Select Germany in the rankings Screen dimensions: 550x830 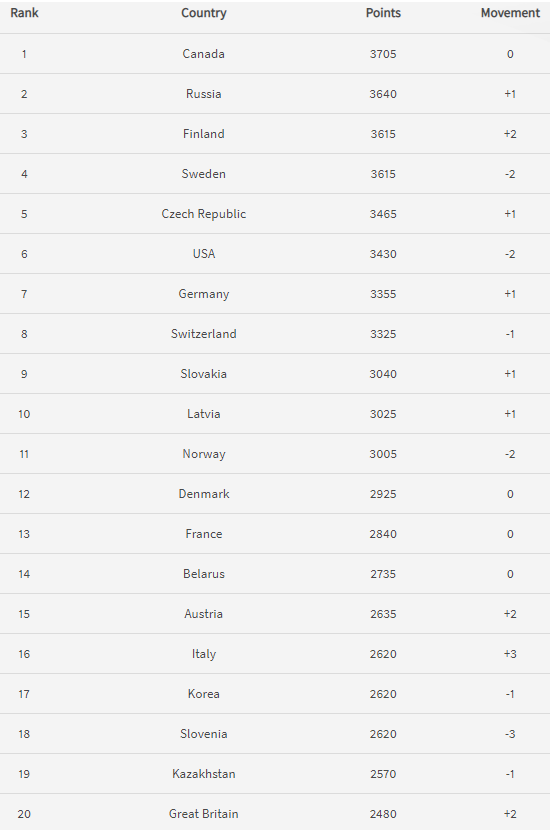(204, 294)
